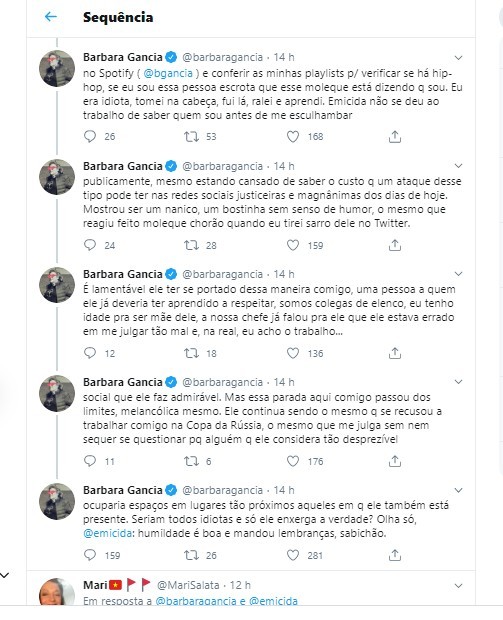Expand options chevron on the first tweet

click(458, 58)
